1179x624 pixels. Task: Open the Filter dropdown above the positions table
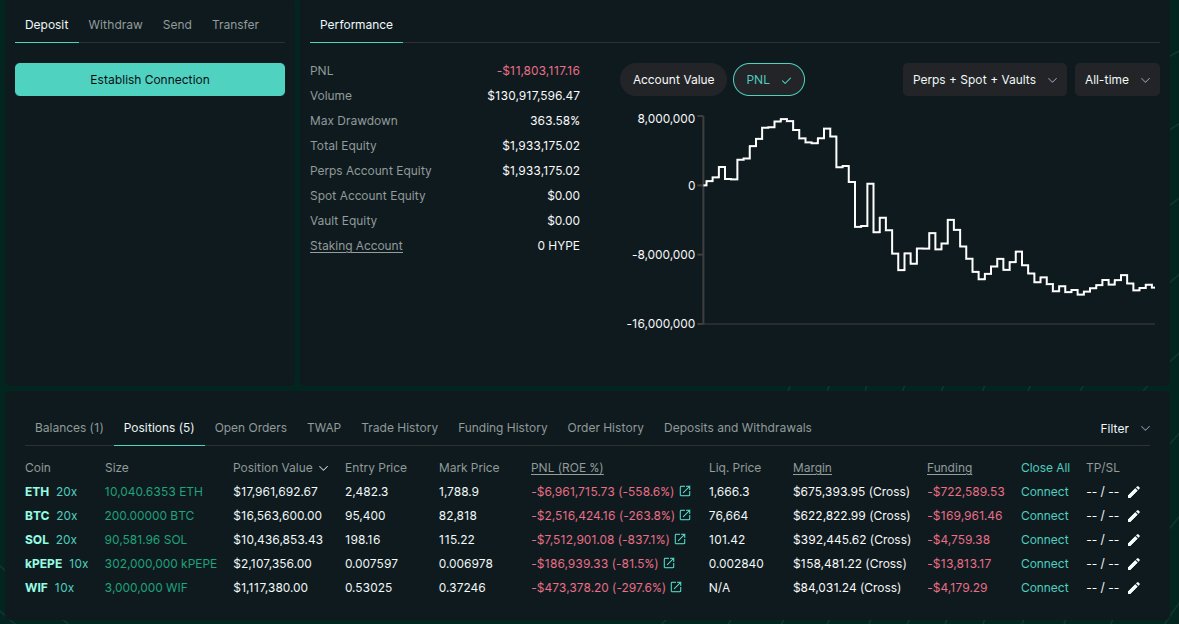click(1123, 428)
